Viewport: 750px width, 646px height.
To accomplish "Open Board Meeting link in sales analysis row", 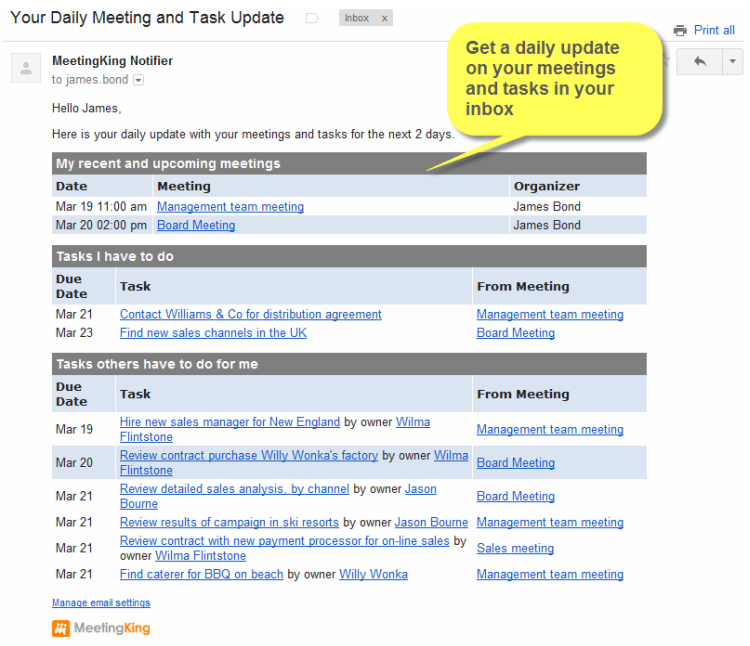I will coord(516,496).
